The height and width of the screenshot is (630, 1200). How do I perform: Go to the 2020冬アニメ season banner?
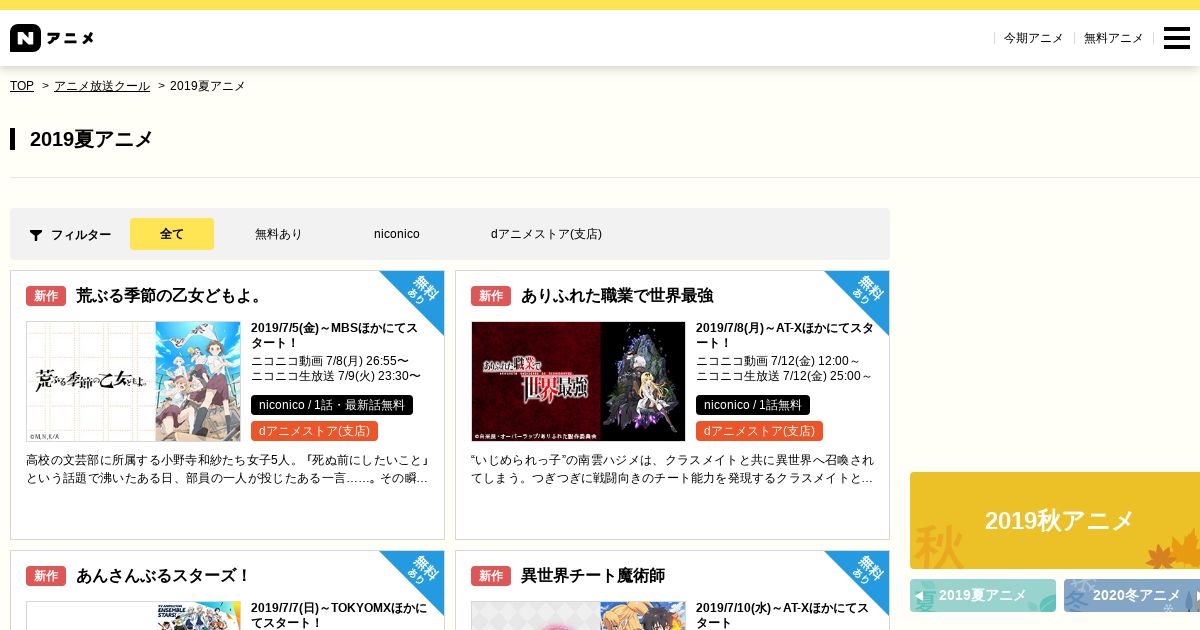[x=1132, y=596]
